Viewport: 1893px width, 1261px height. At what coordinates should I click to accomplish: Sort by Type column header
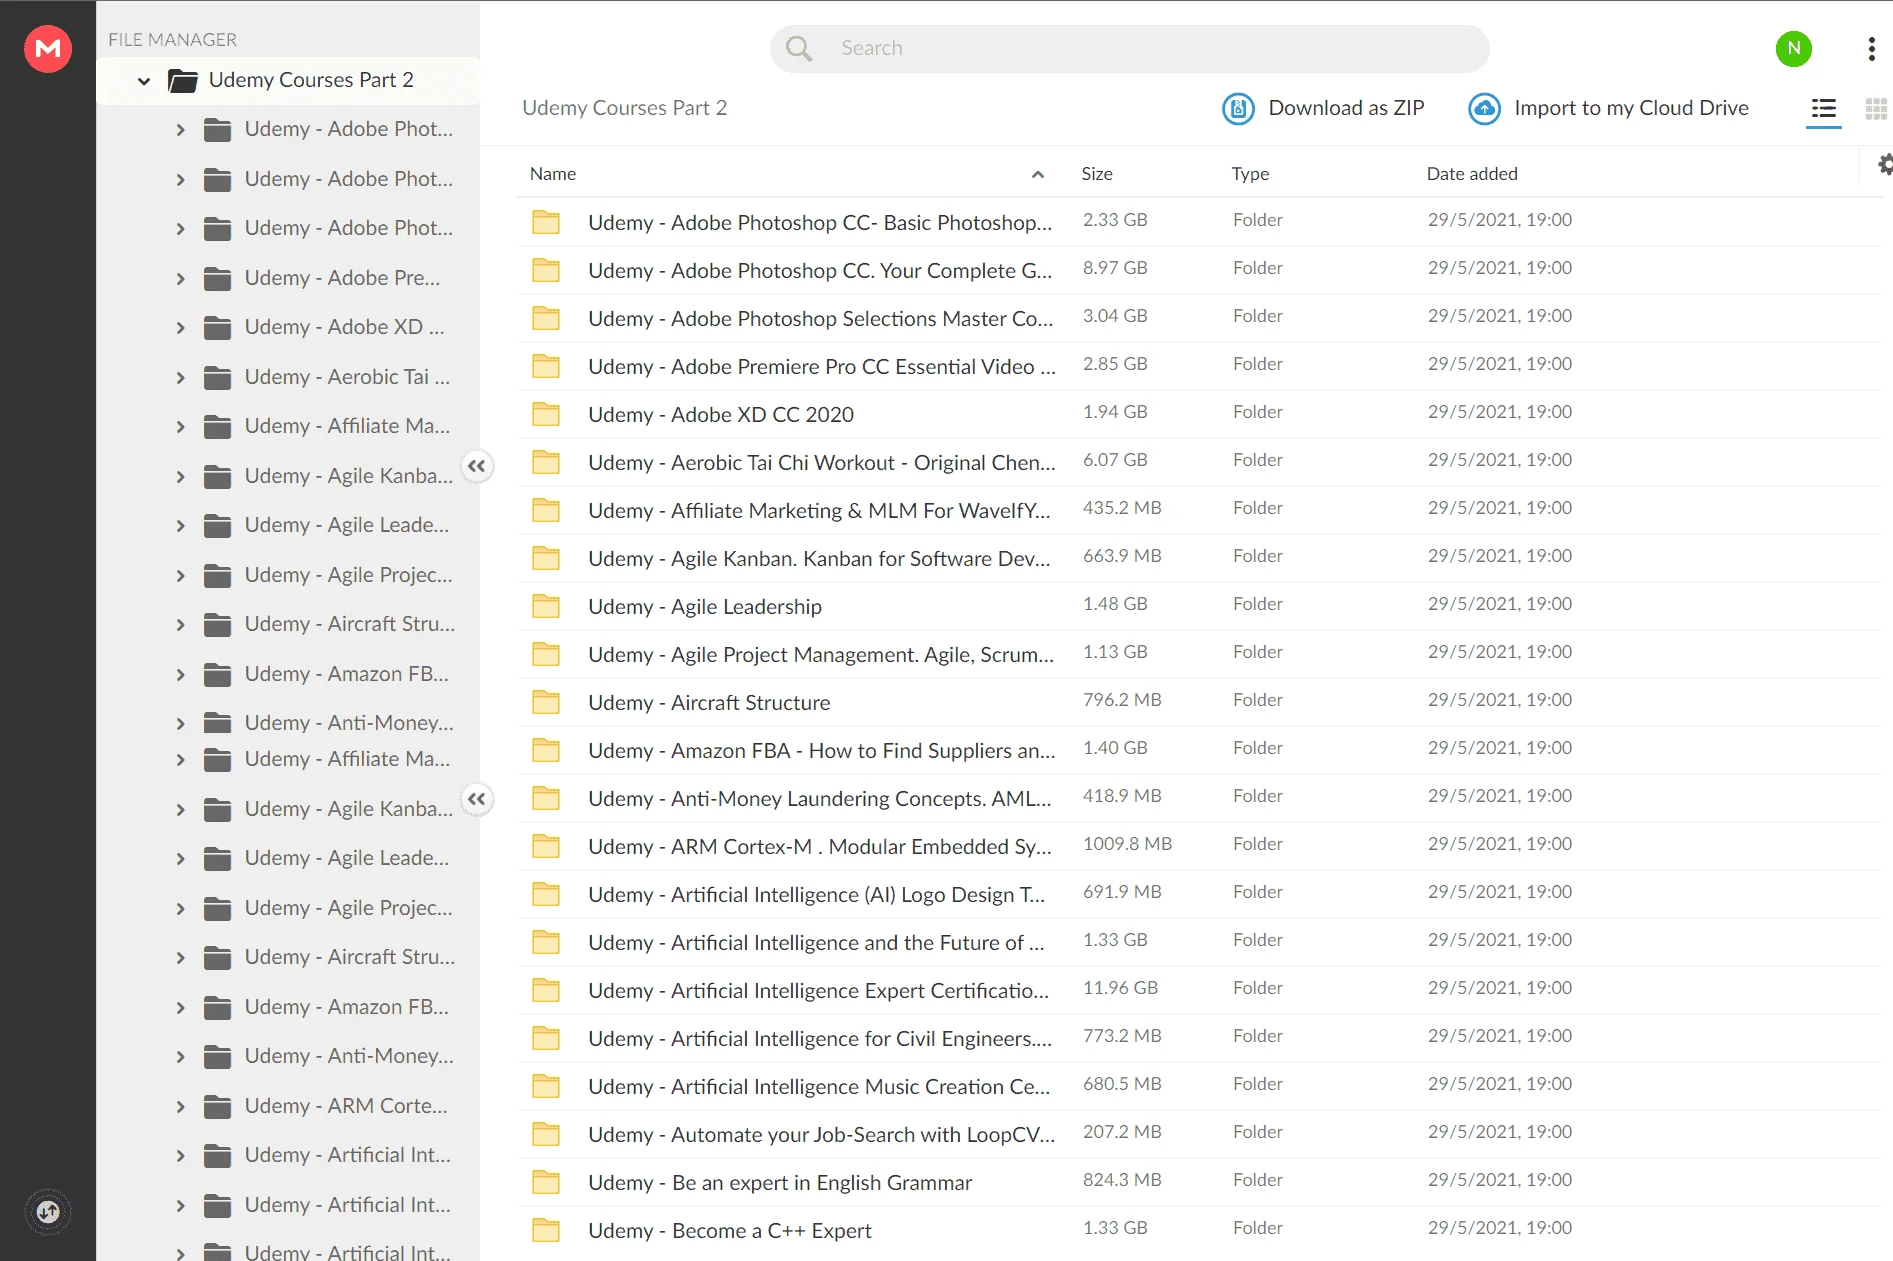(x=1250, y=174)
